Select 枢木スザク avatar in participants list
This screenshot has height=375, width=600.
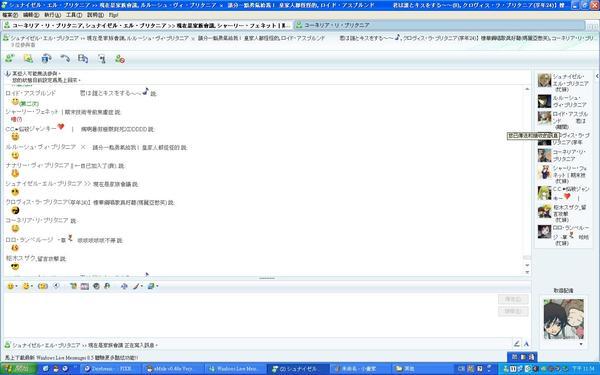coord(544,211)
